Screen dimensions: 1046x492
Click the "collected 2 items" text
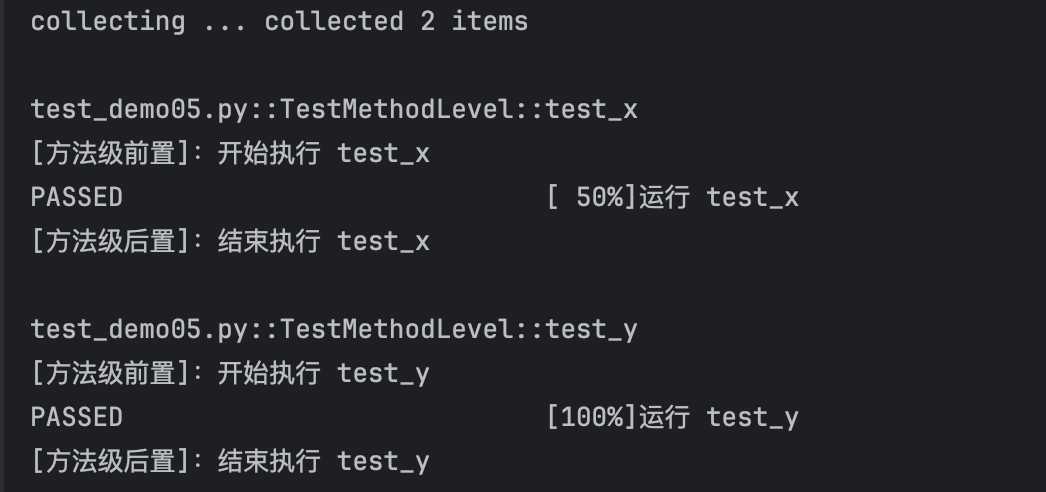tap(396, 21)
